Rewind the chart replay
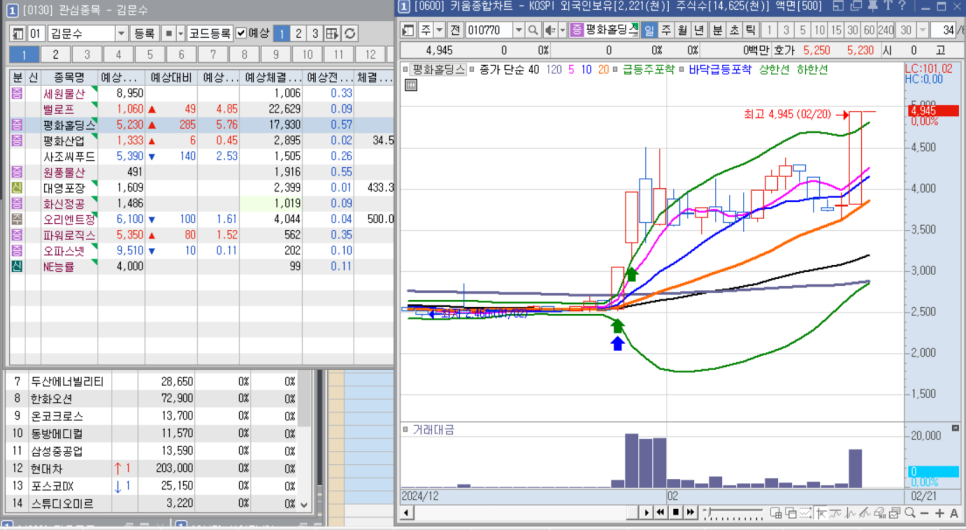The height and width of the screenshot is (530, 966). tap(660, 512)
